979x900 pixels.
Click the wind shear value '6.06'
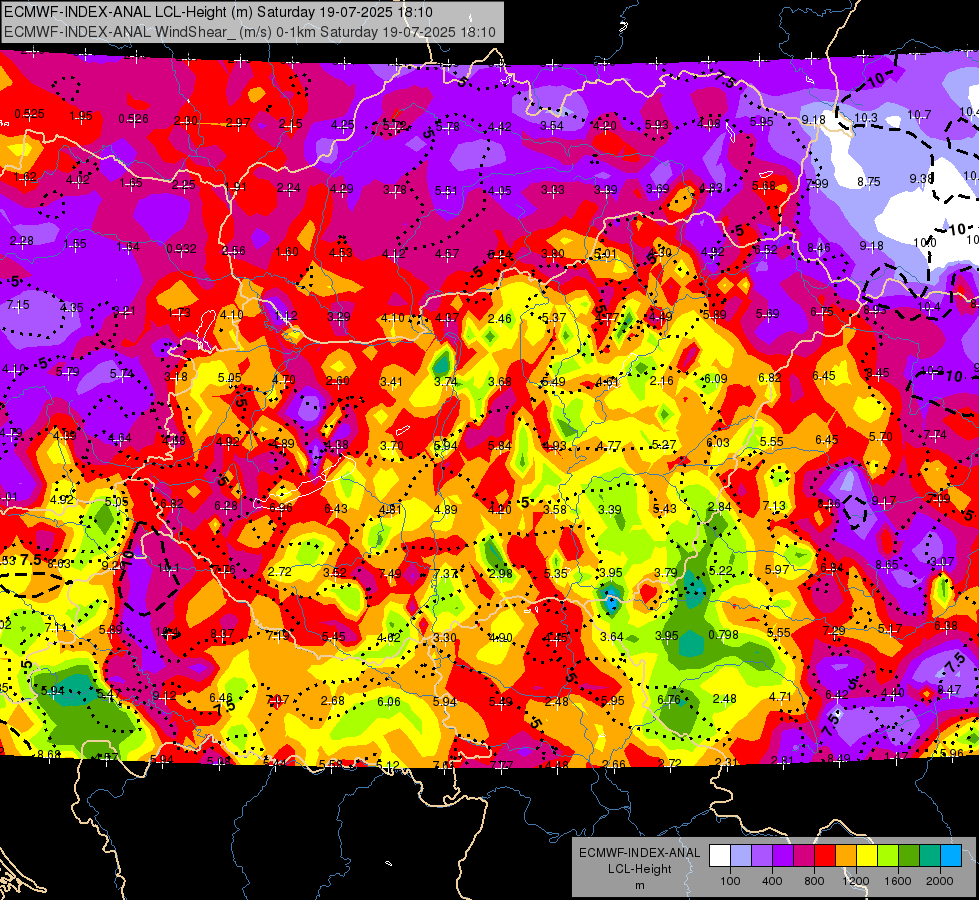[x=388, y=701]
